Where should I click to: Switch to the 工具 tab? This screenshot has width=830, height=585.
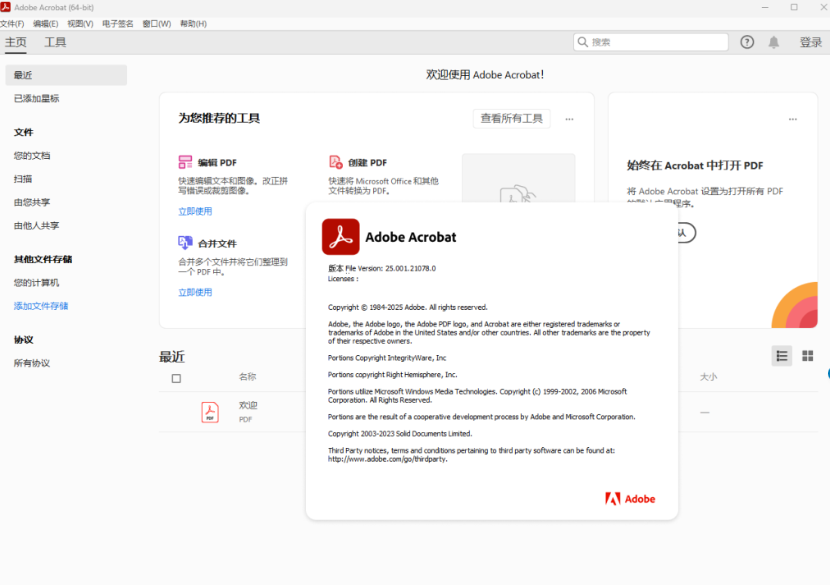(x=55, y=42)
